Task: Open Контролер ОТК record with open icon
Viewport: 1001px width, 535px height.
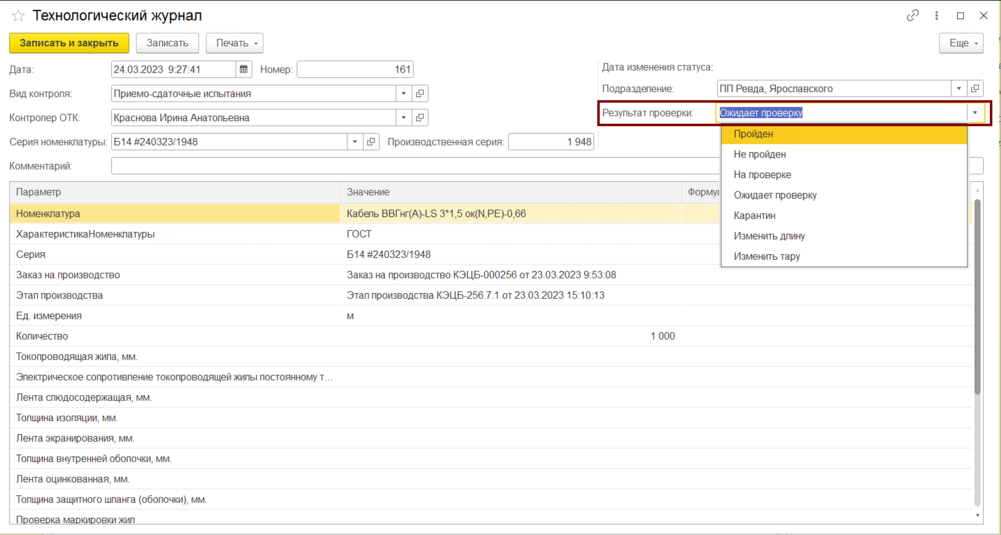Action: click(419, 117)
